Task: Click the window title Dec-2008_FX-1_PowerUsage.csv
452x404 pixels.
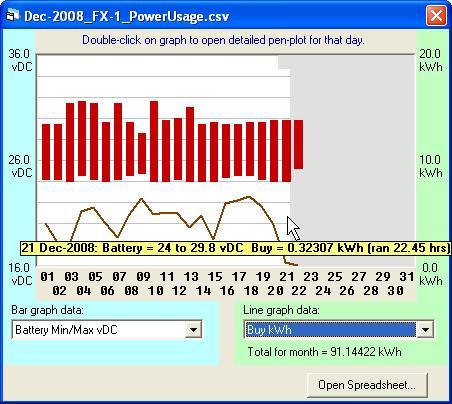Action: click(x=126, y=16)
